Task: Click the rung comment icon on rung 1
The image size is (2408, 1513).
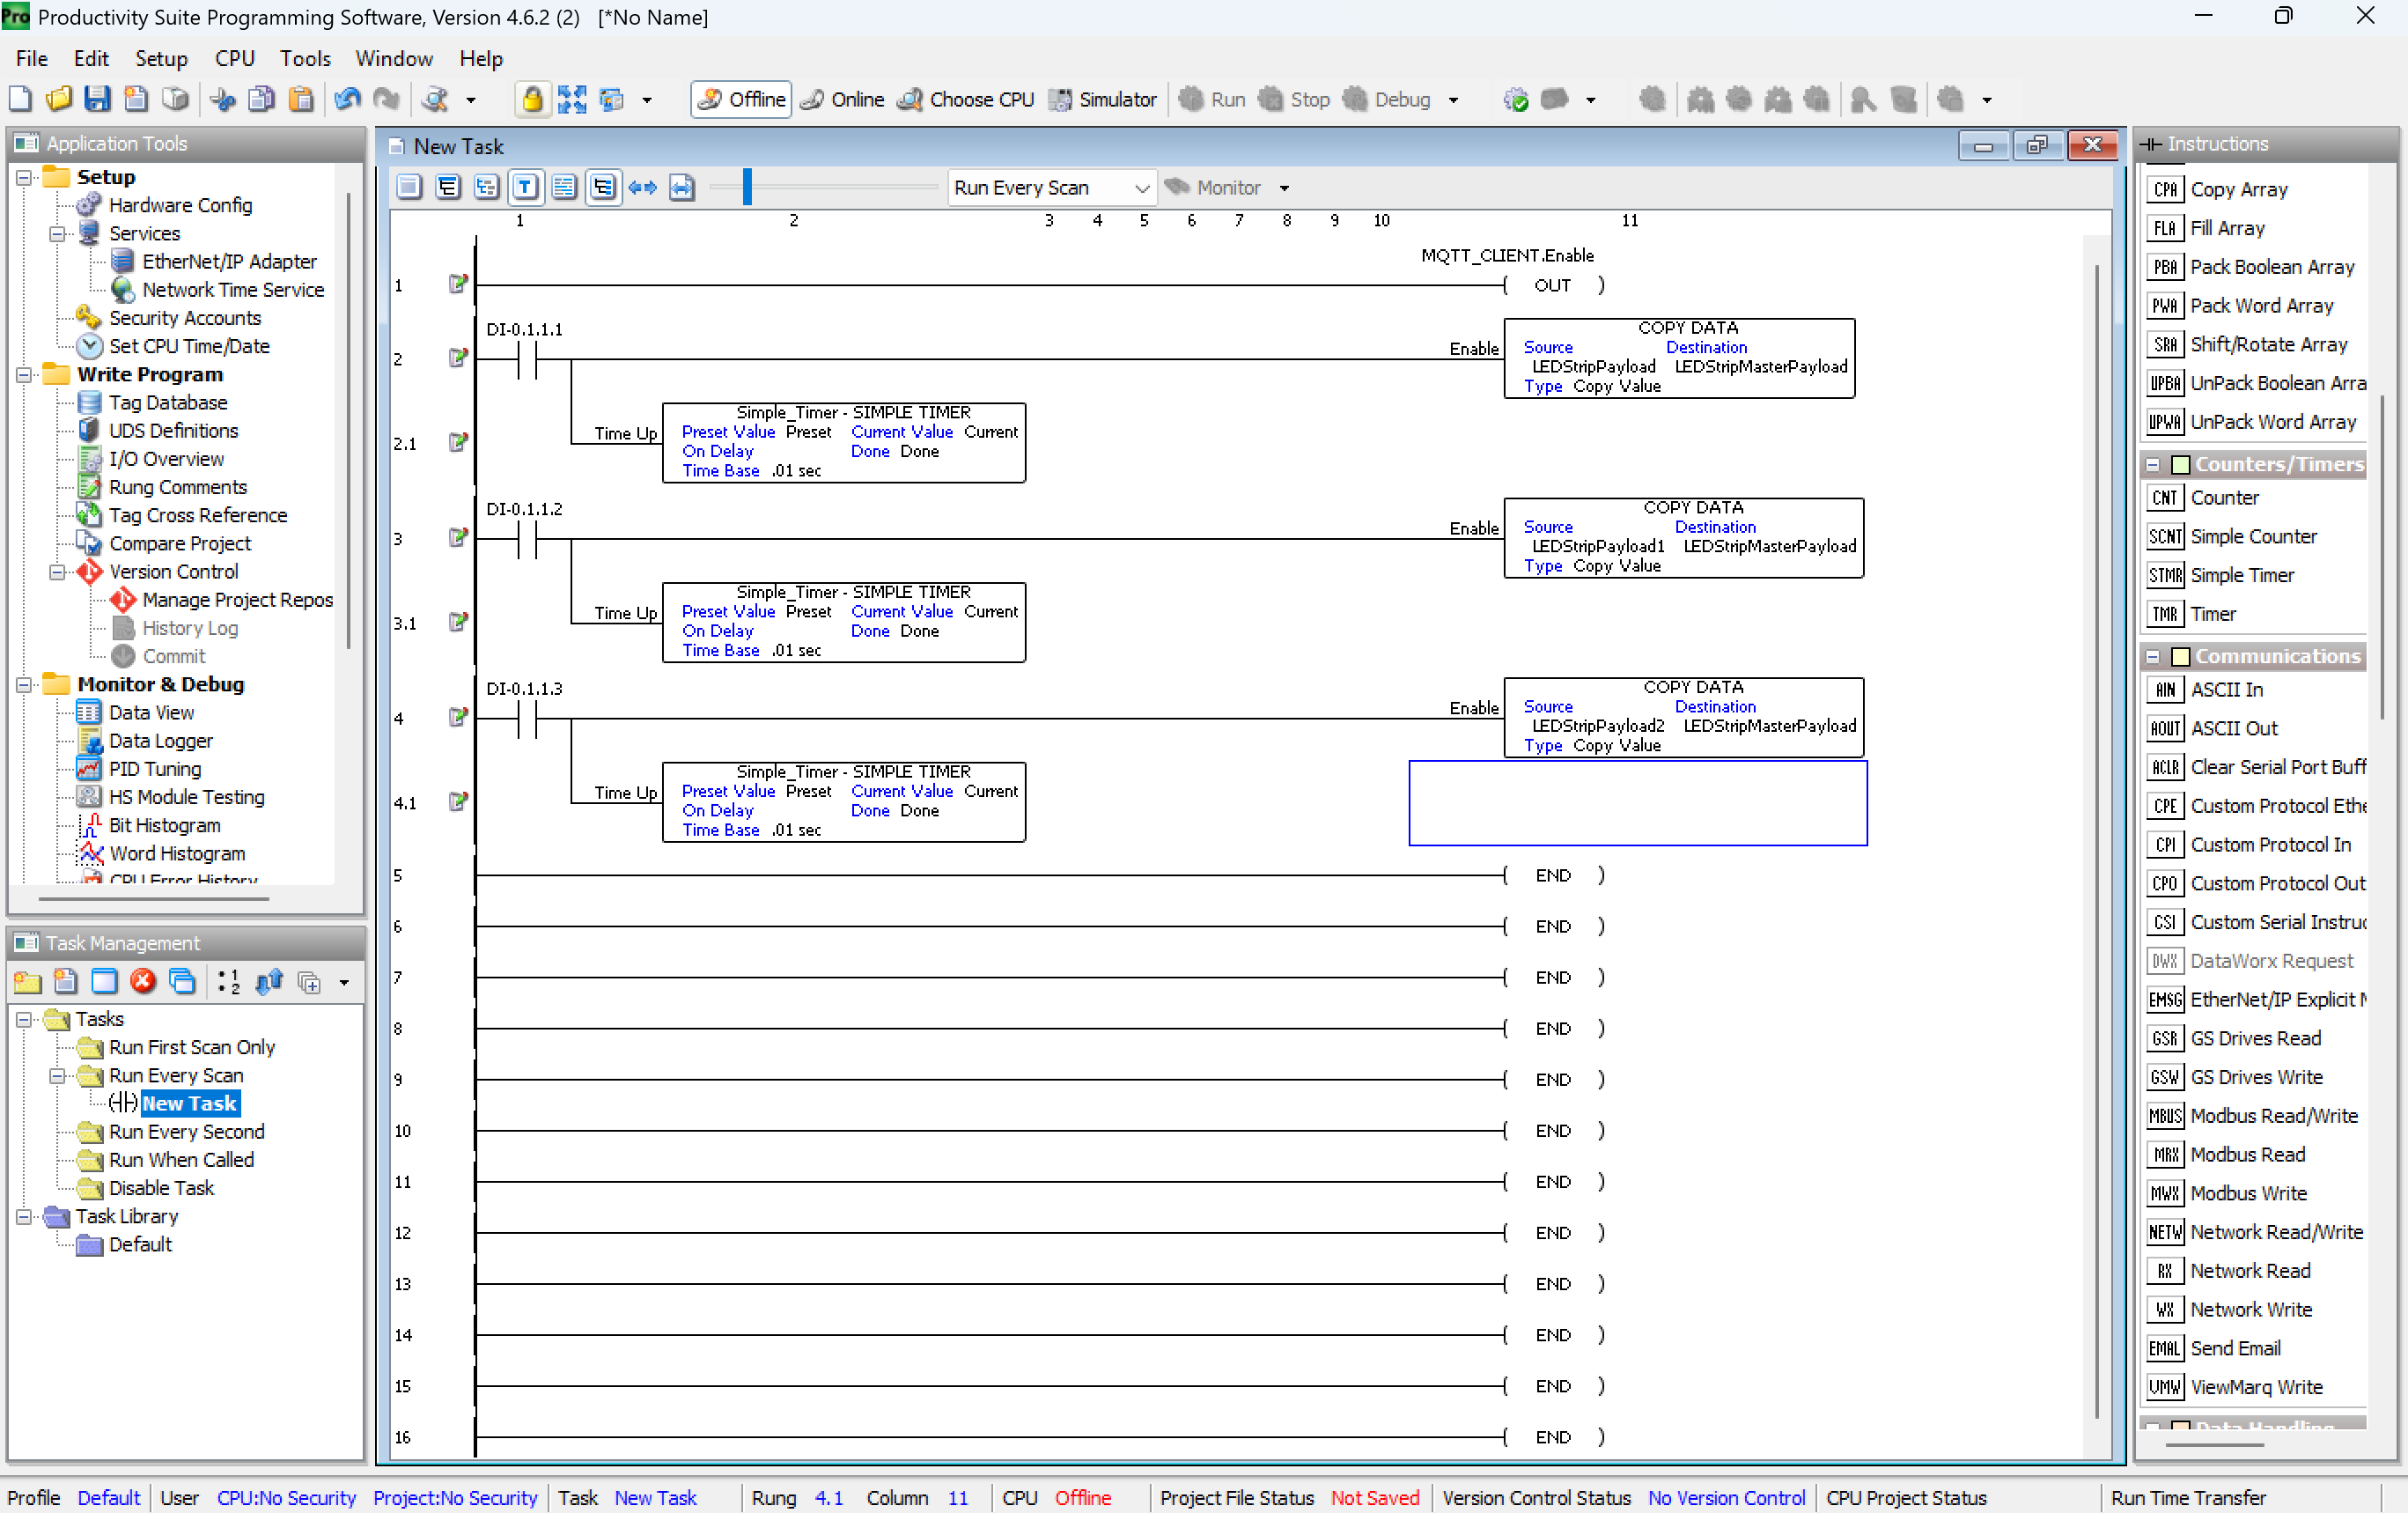Action: [x=458, y=285]
